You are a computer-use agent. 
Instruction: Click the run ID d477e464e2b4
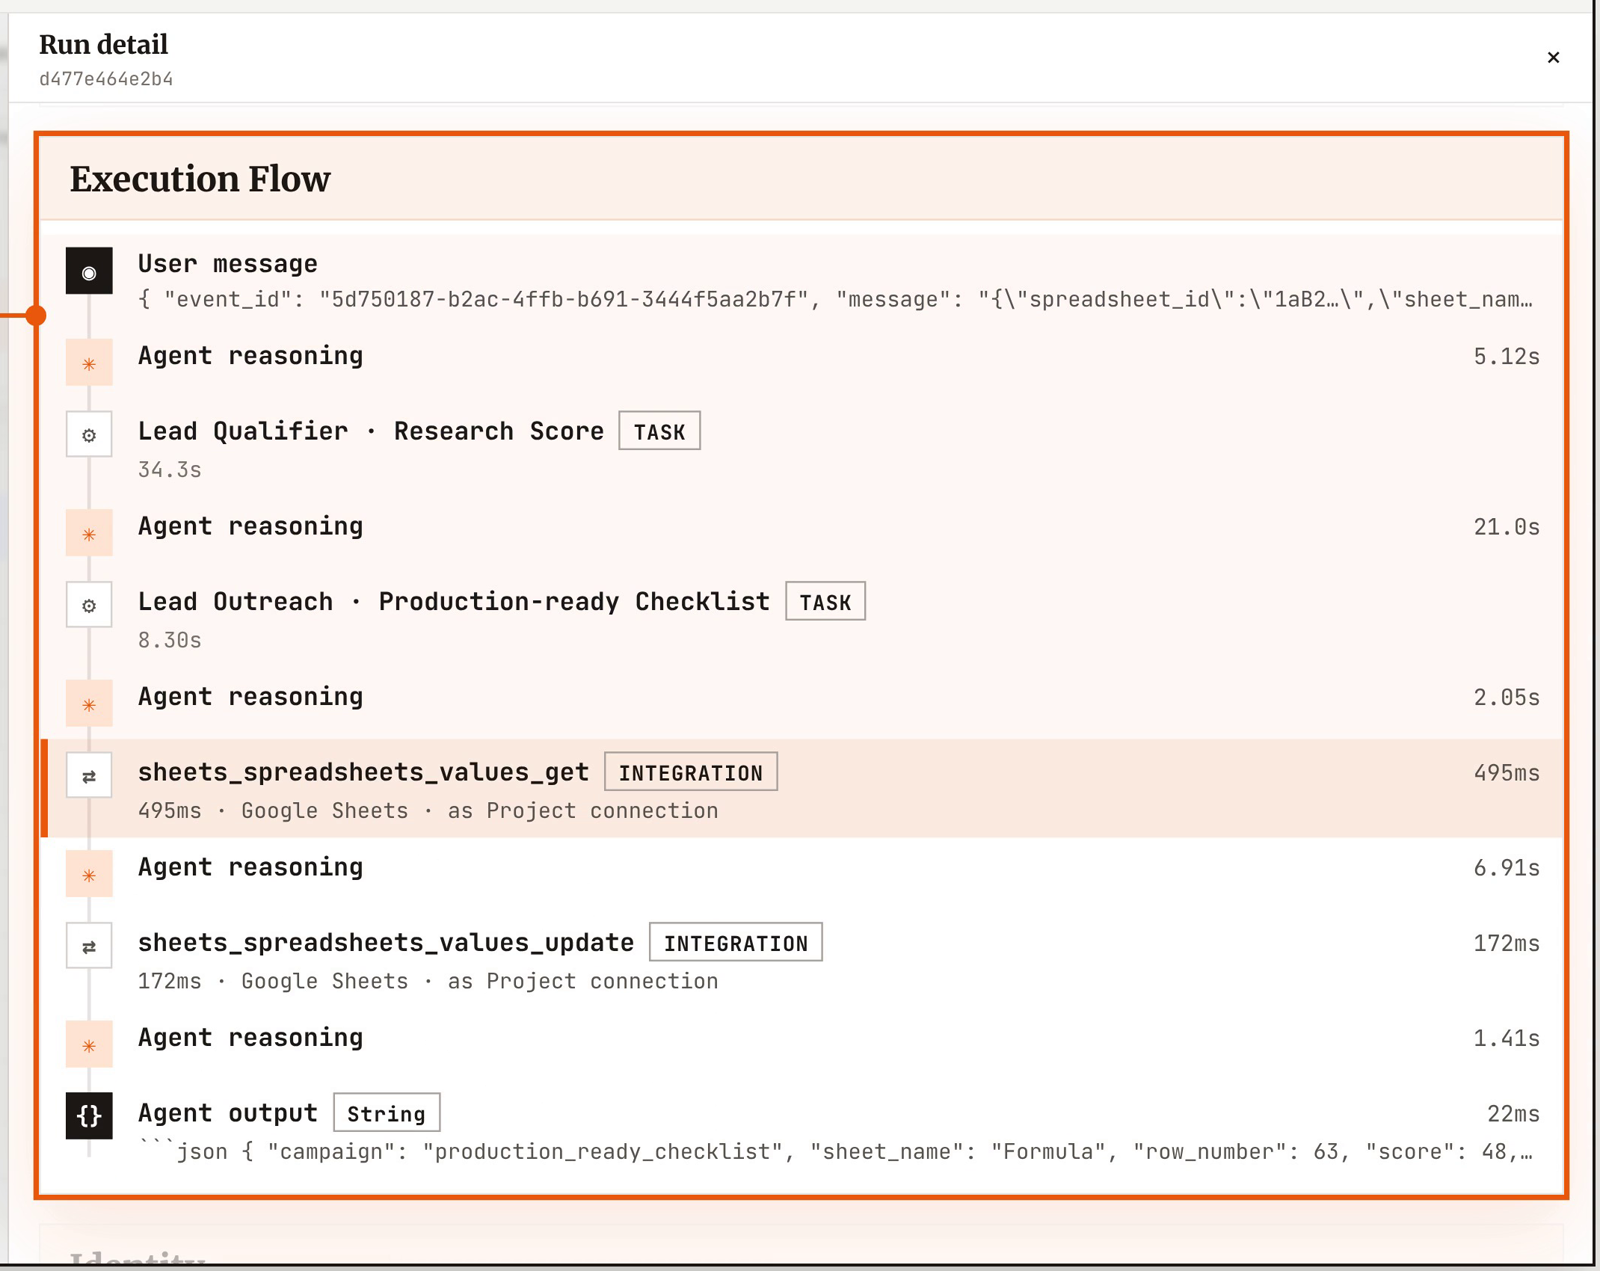[x=106, y=79]
